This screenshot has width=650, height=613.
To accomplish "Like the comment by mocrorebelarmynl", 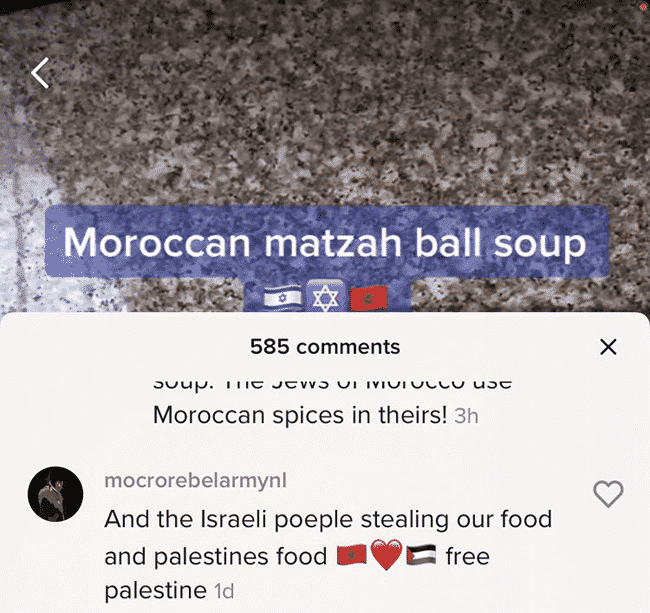I will pyautogui.click(x=608, y=494).
